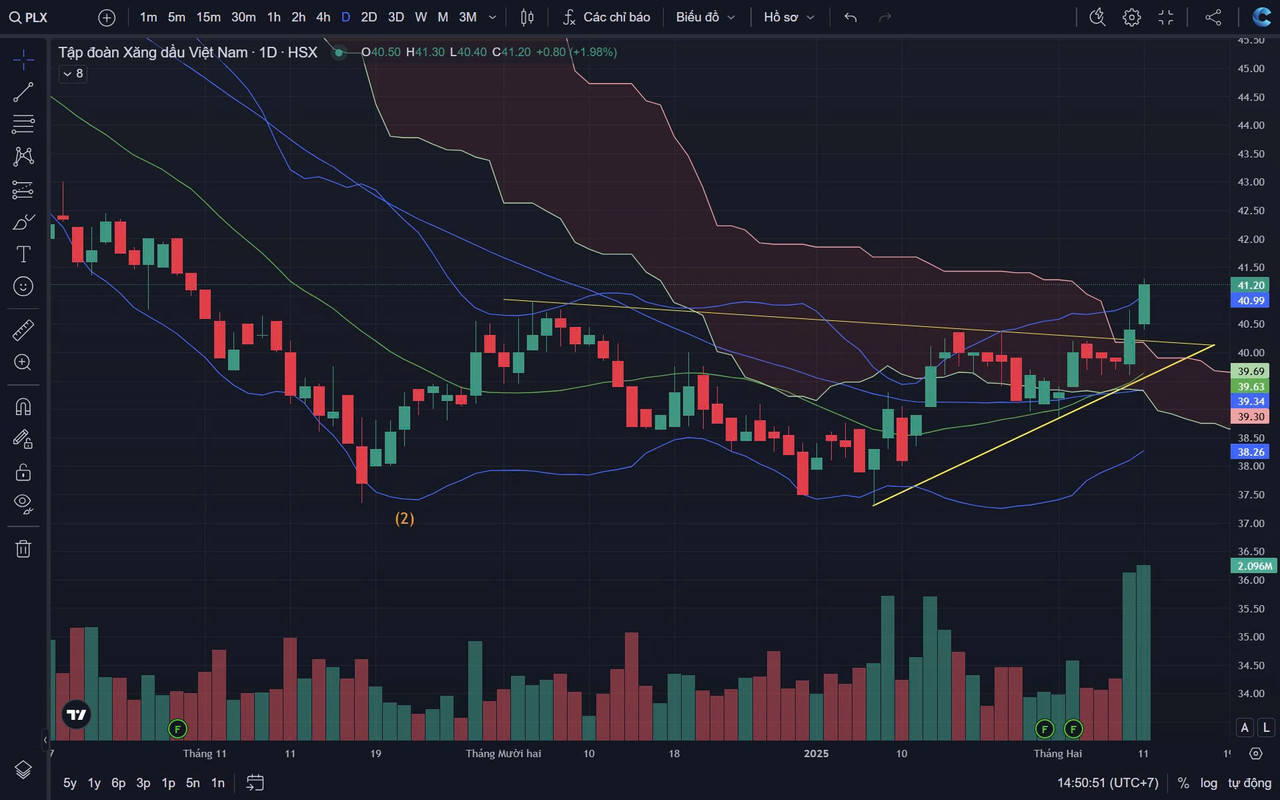Toggle hide all drawings eye icon
This screenshot has height=800, width=1280.
tap(23, 503)
